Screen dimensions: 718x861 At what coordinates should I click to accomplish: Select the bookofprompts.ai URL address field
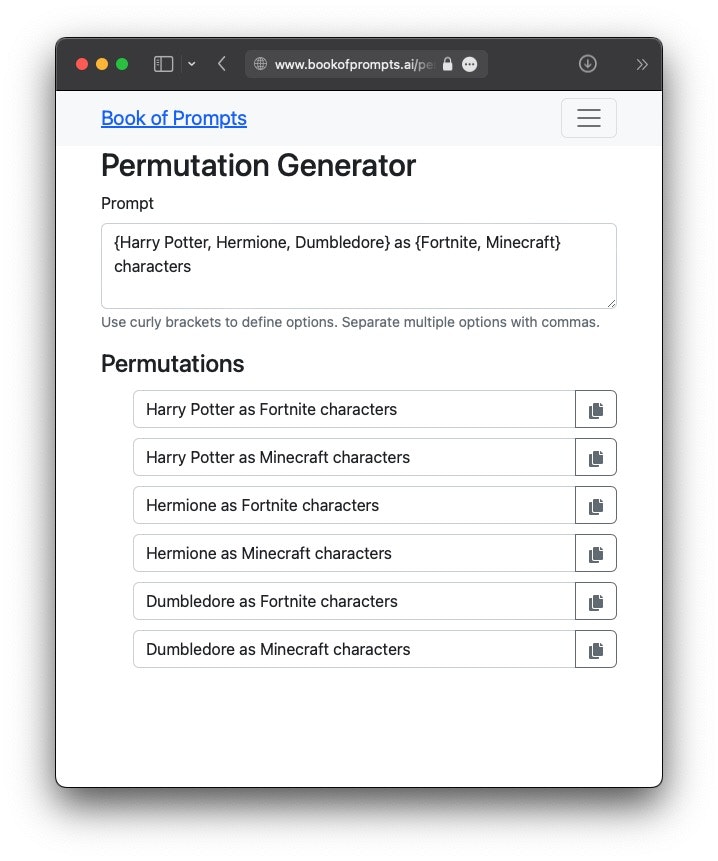[x=352, y=64]
